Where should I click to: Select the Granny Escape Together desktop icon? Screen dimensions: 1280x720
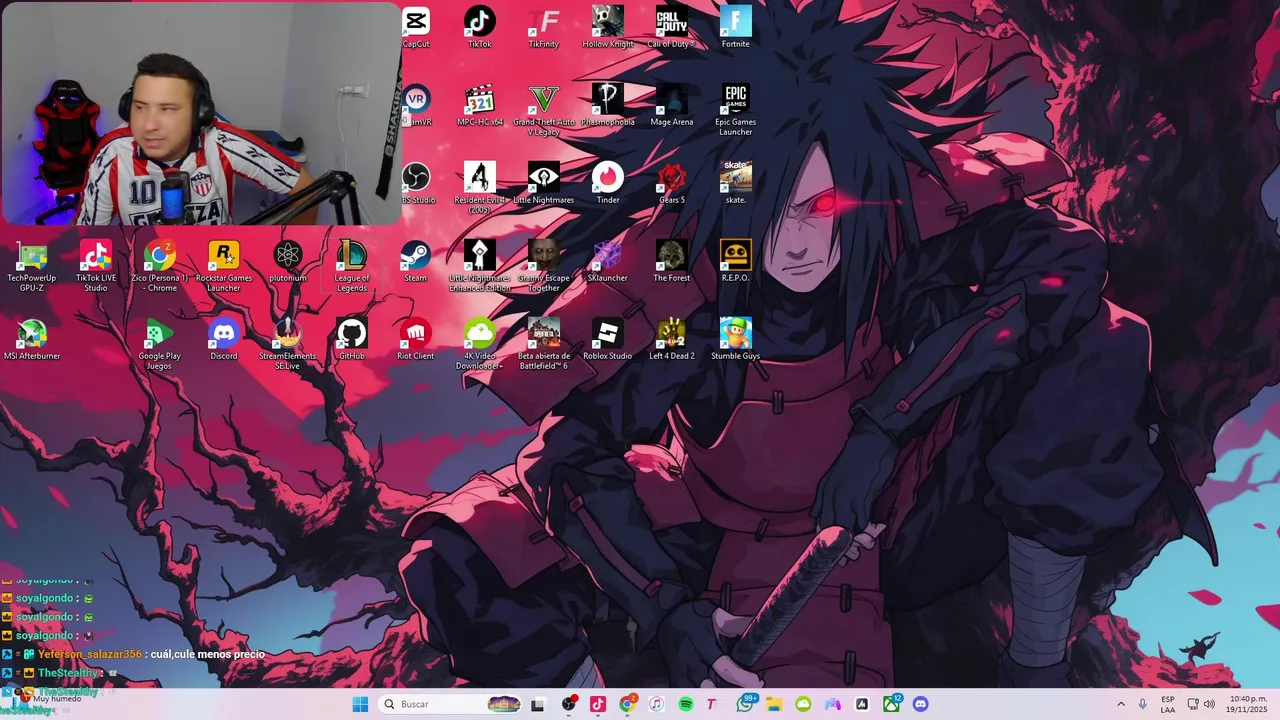click(544, 266)
